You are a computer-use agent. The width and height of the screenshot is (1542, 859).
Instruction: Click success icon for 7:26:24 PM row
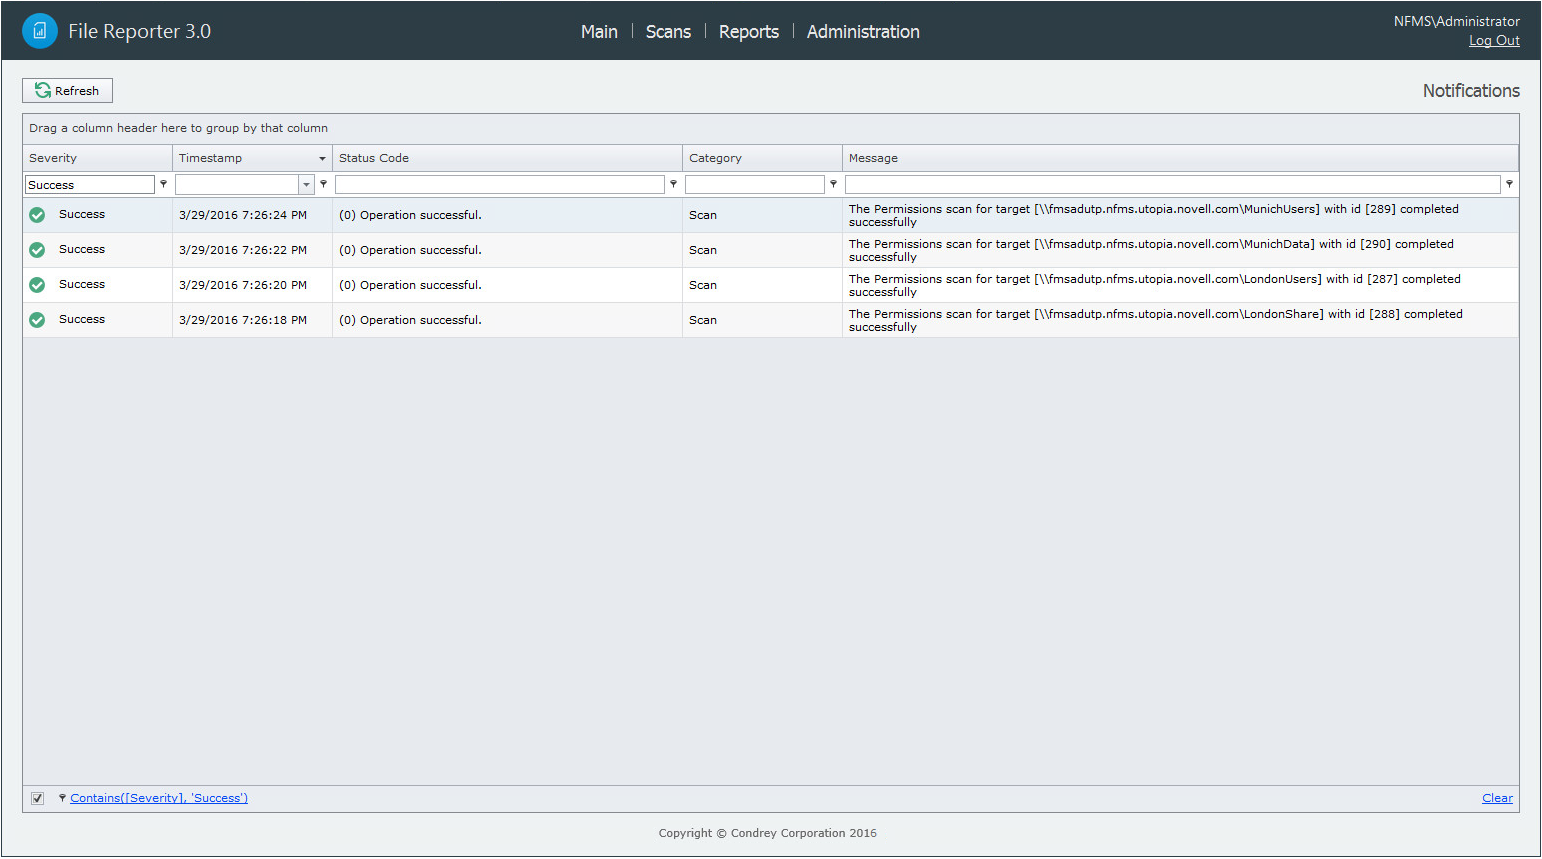click(x=37, y=215)
